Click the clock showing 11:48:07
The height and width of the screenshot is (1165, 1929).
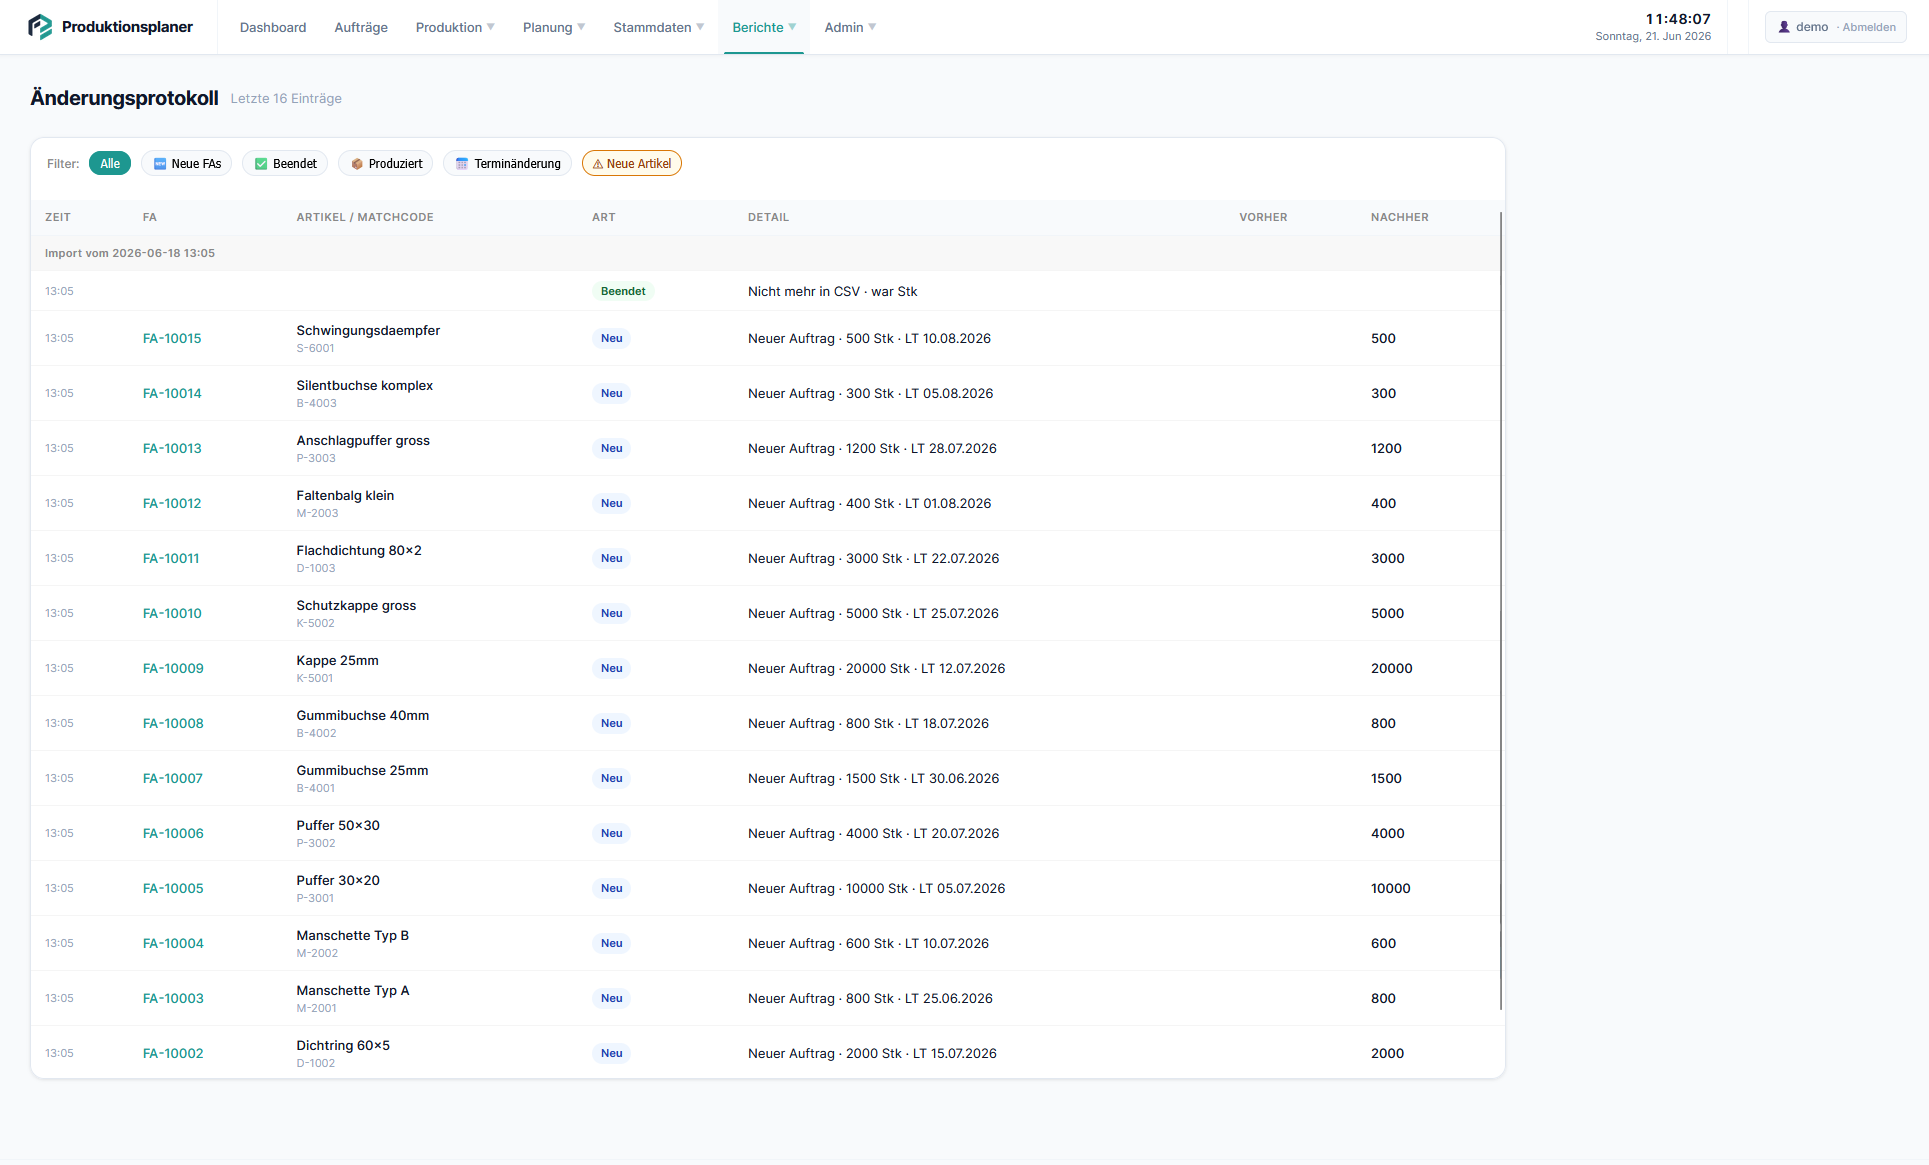coord(1677,19)
